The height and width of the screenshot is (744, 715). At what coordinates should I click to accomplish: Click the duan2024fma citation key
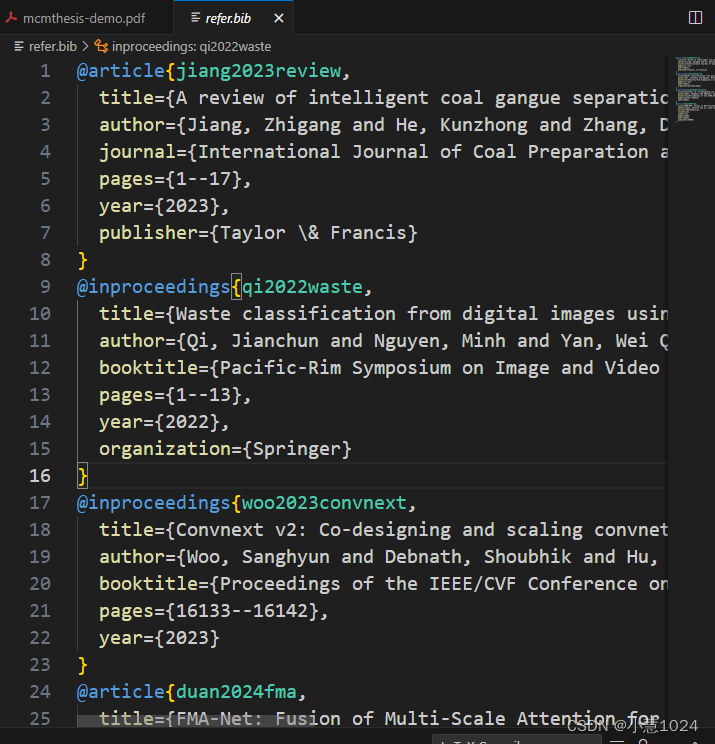click(x=236, y=692)
